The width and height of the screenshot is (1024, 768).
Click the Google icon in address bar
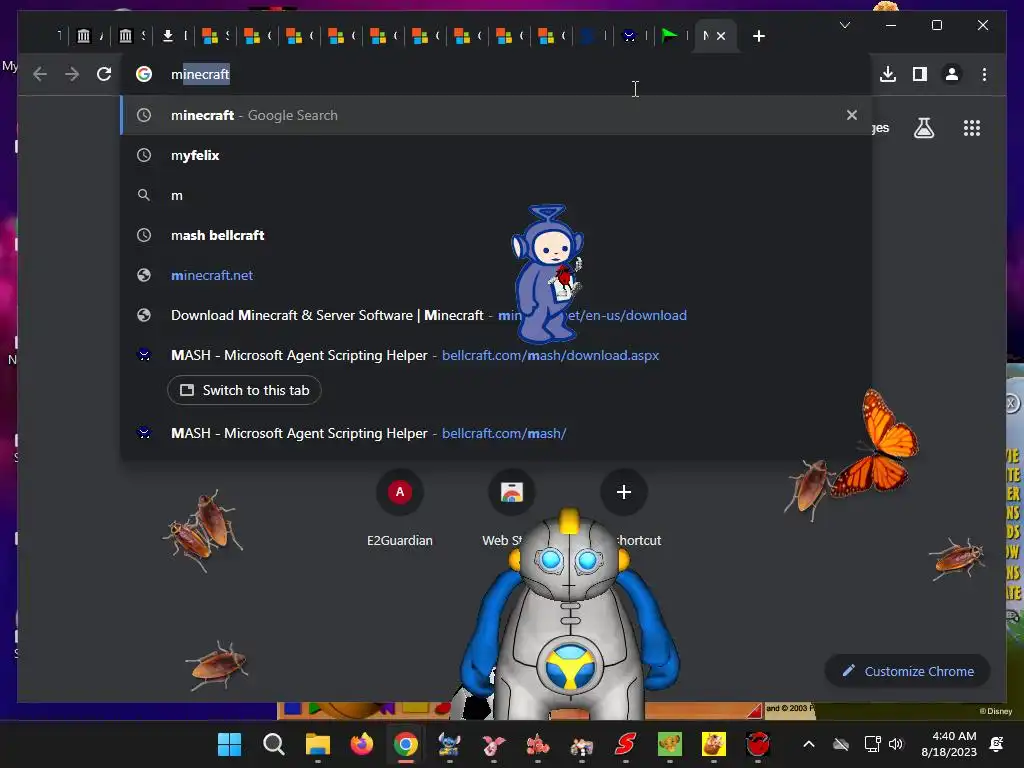(x=144, y=74)
